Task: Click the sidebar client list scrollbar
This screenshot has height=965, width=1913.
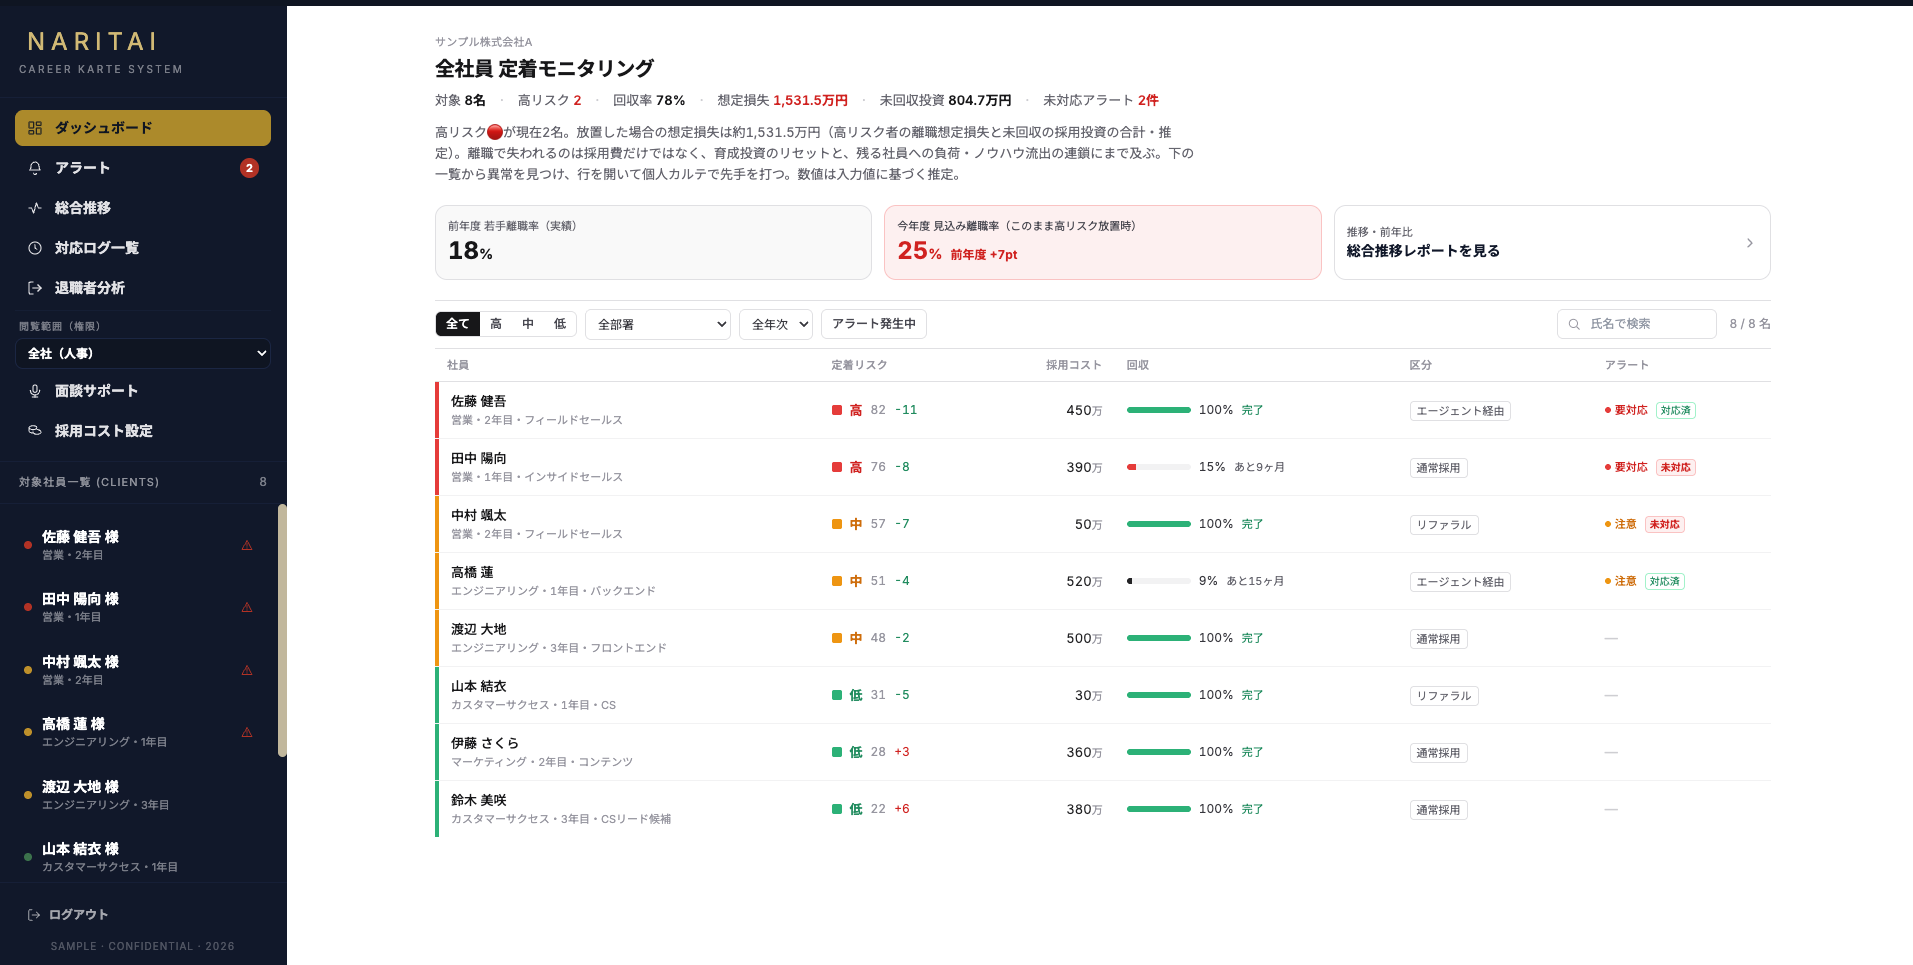Action: click(x=282, y=630)
